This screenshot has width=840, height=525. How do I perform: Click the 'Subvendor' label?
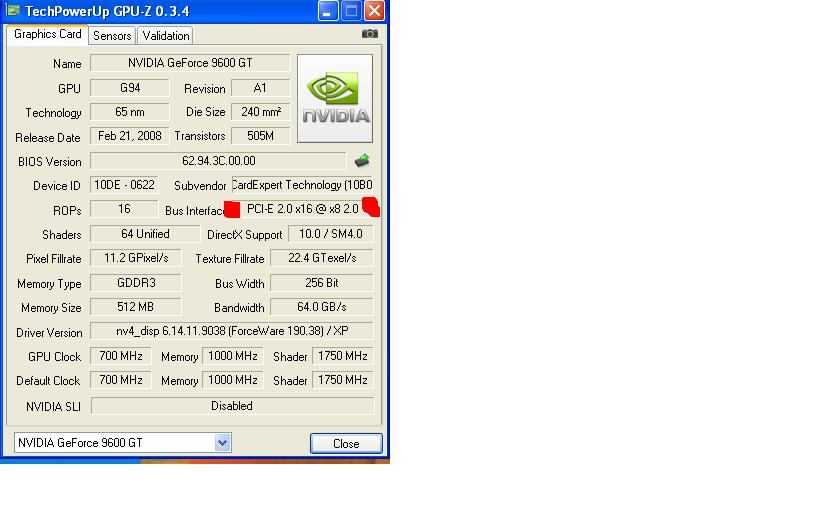(x=200, y=186)
